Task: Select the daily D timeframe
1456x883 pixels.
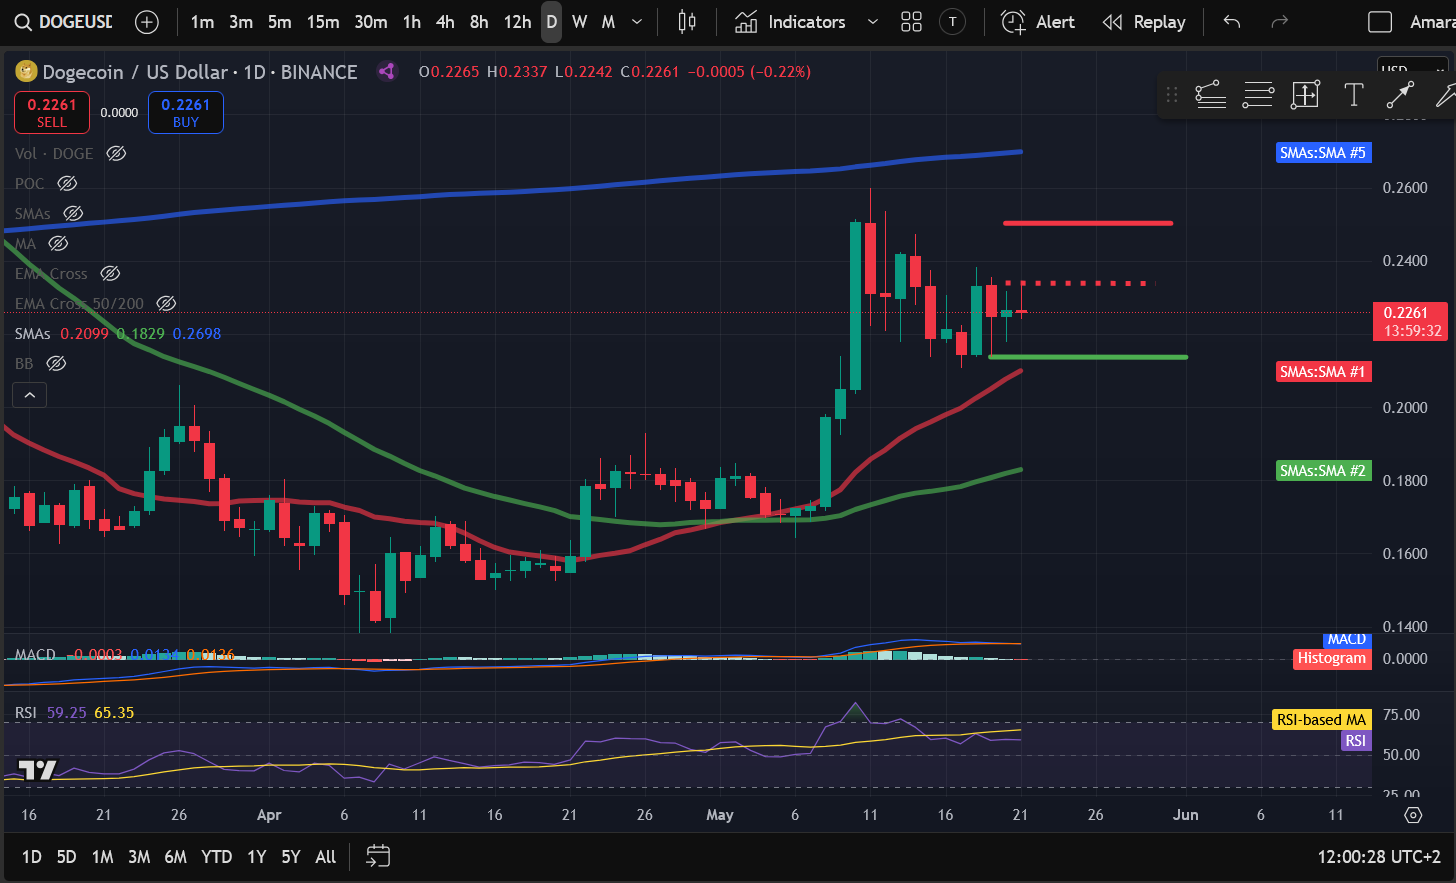Action: coord(551,22)
